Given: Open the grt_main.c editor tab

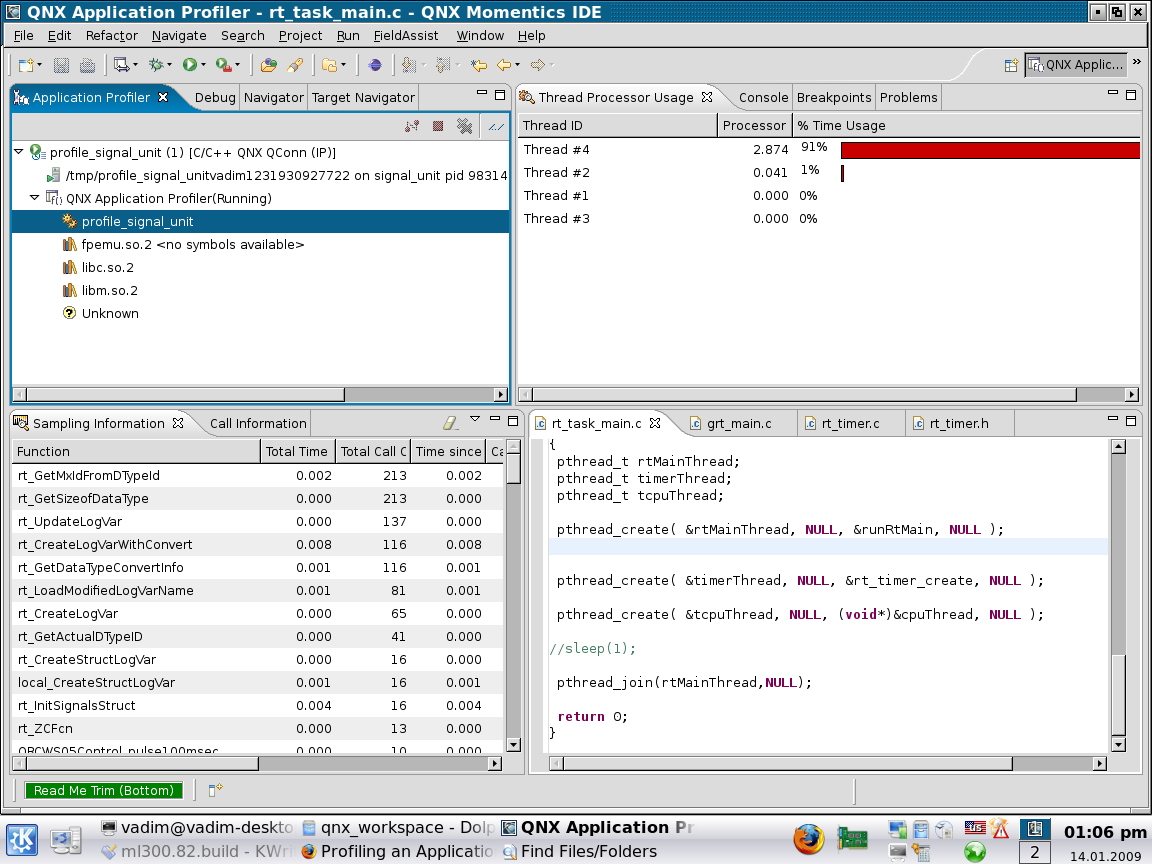Looking at the screenshot, I should click(x=738, y=423).
